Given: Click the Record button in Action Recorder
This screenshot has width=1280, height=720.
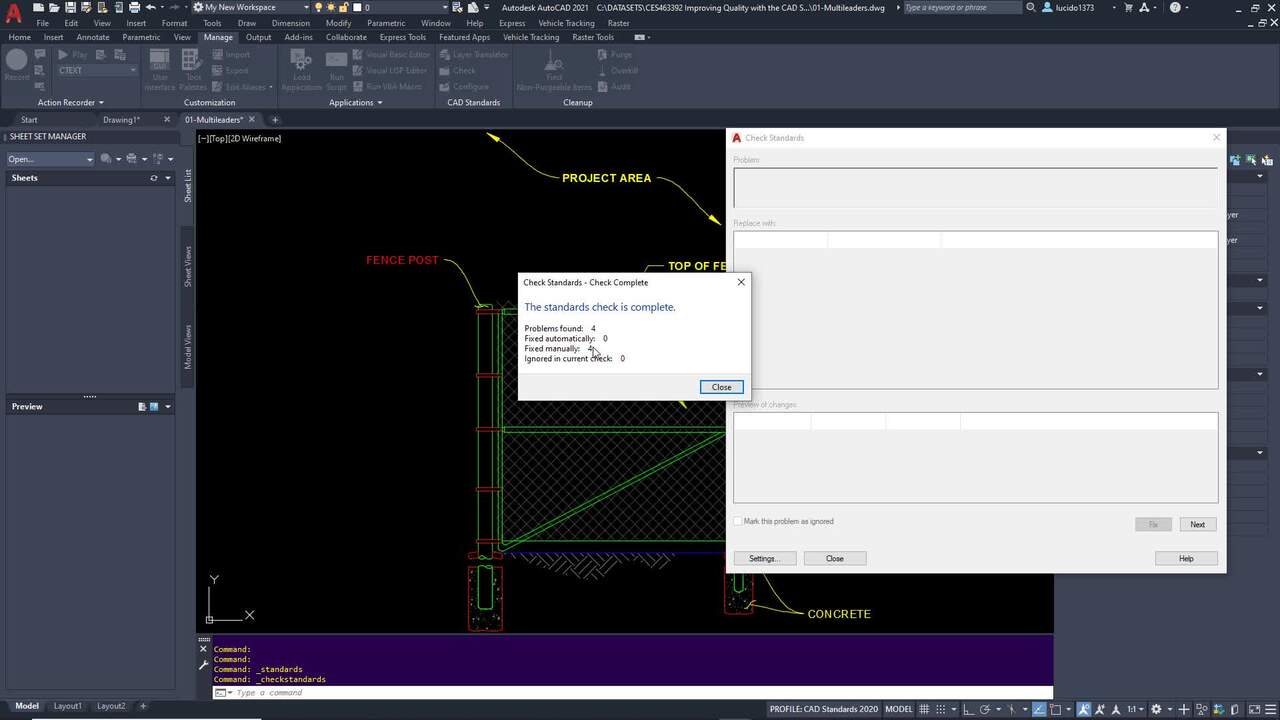Looking at the screenshot, I should point(17,66).
